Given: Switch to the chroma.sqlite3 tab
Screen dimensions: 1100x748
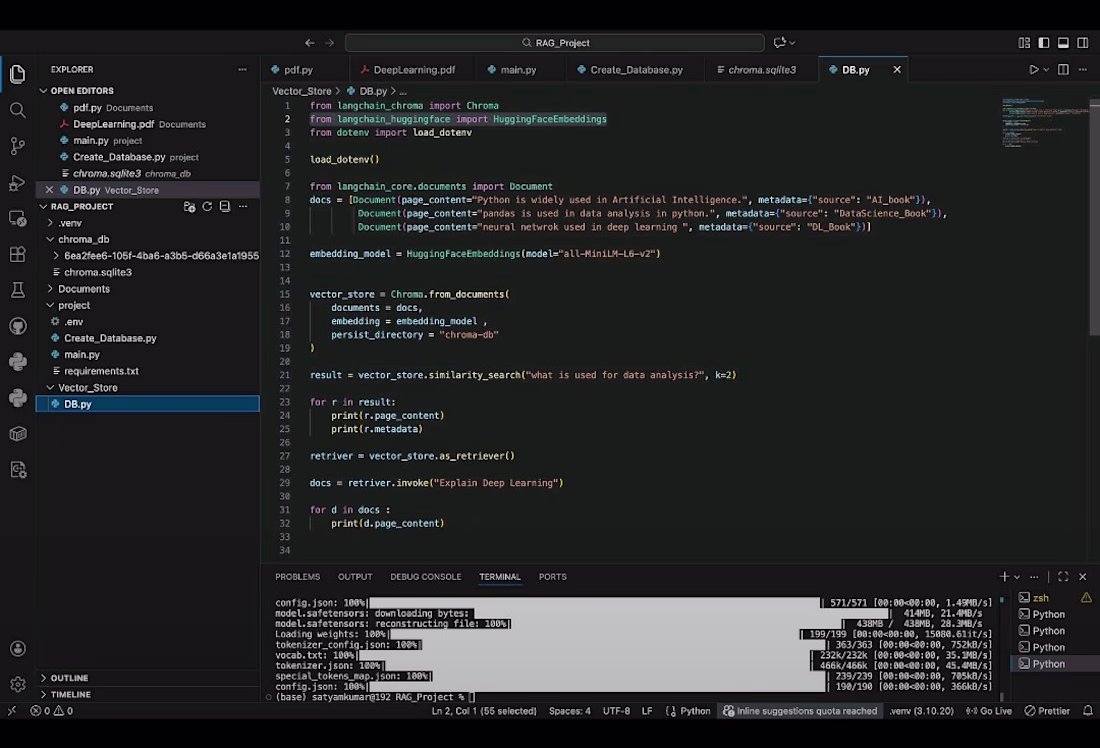Looking at the screenshot, I should point(762,69).
